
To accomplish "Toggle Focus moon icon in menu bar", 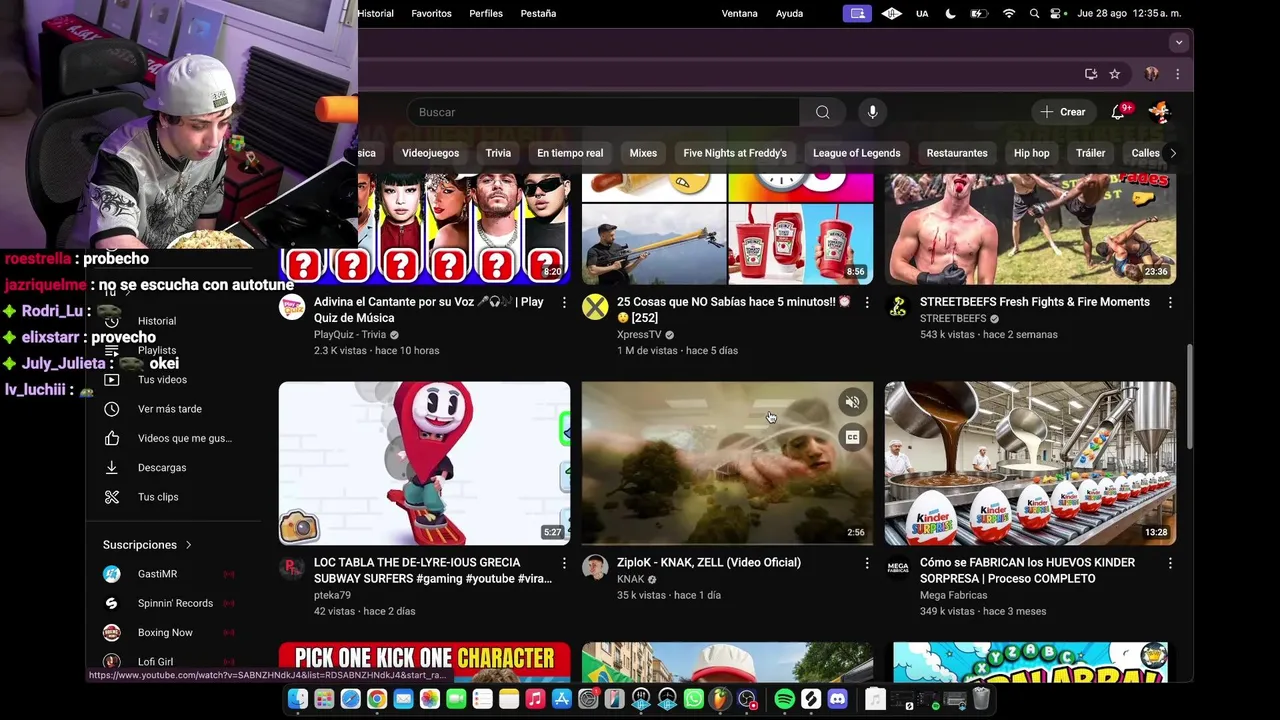I will click(x=950, y=13).
